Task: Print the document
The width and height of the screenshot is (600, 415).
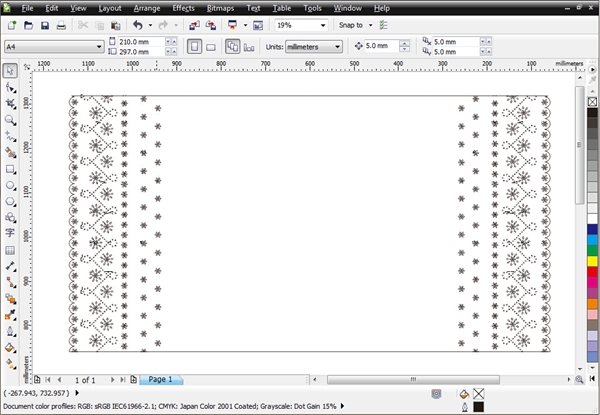Action: click(61, 25)
